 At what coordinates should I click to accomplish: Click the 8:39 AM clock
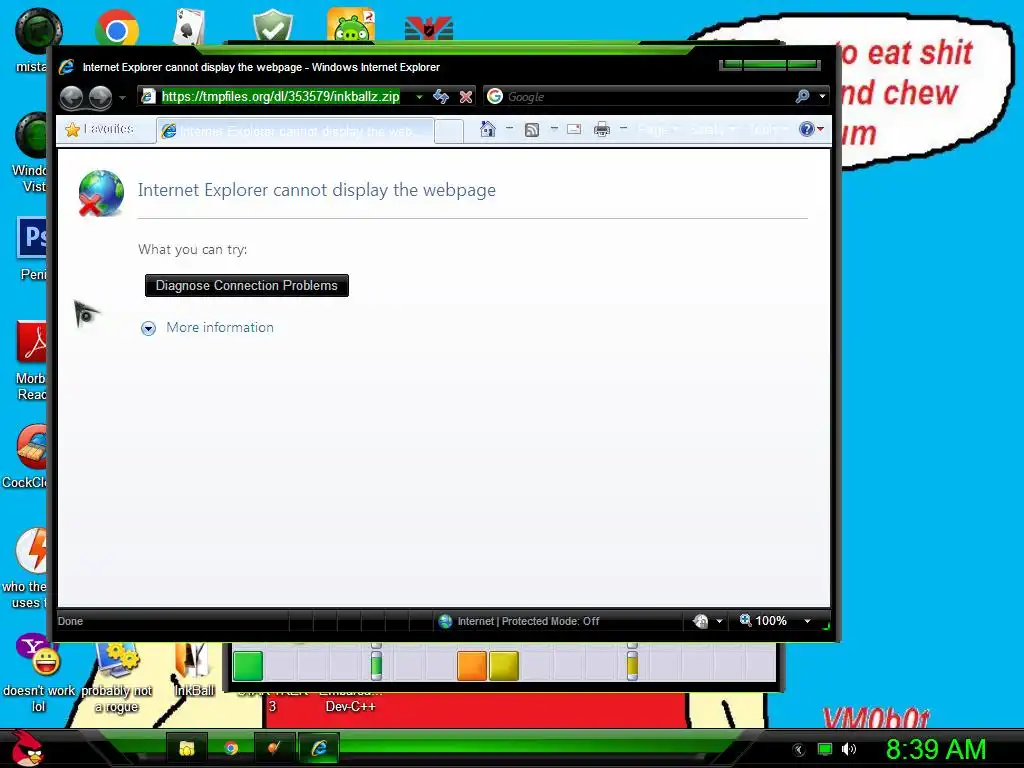[x=936, y=749]
